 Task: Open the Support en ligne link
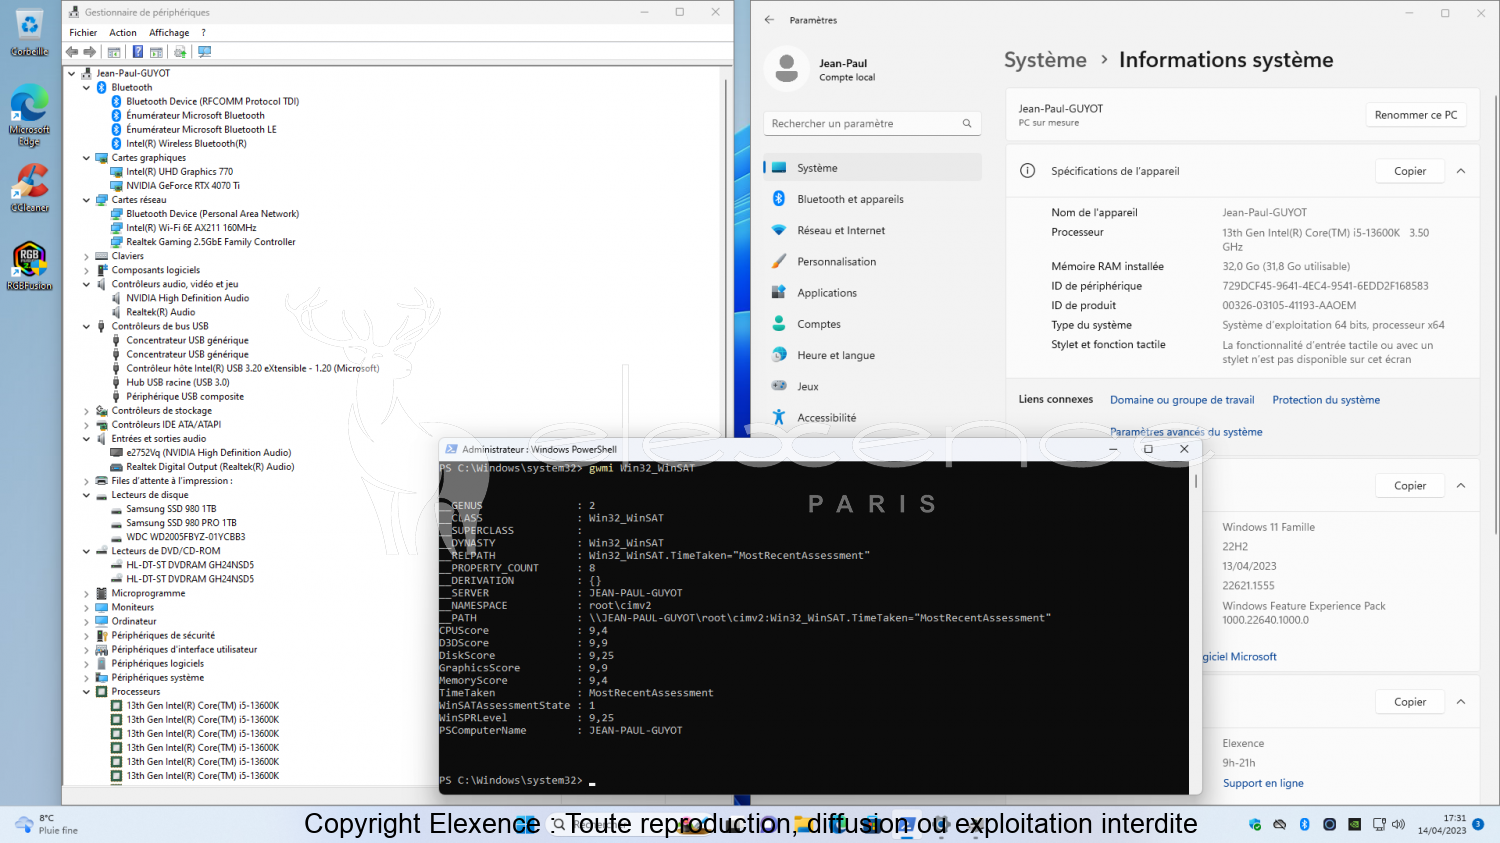coord(1263,783)
